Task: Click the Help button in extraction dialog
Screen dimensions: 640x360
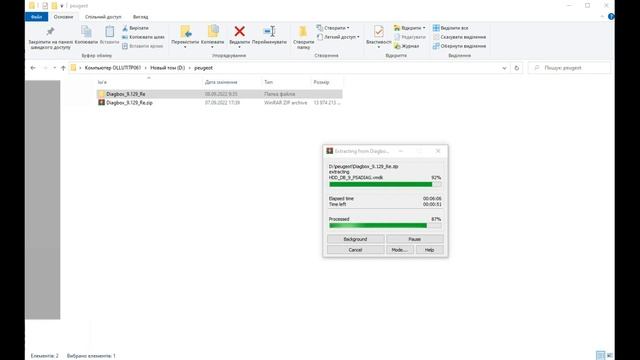Action: pyautogui.click(x=429, y=250)
